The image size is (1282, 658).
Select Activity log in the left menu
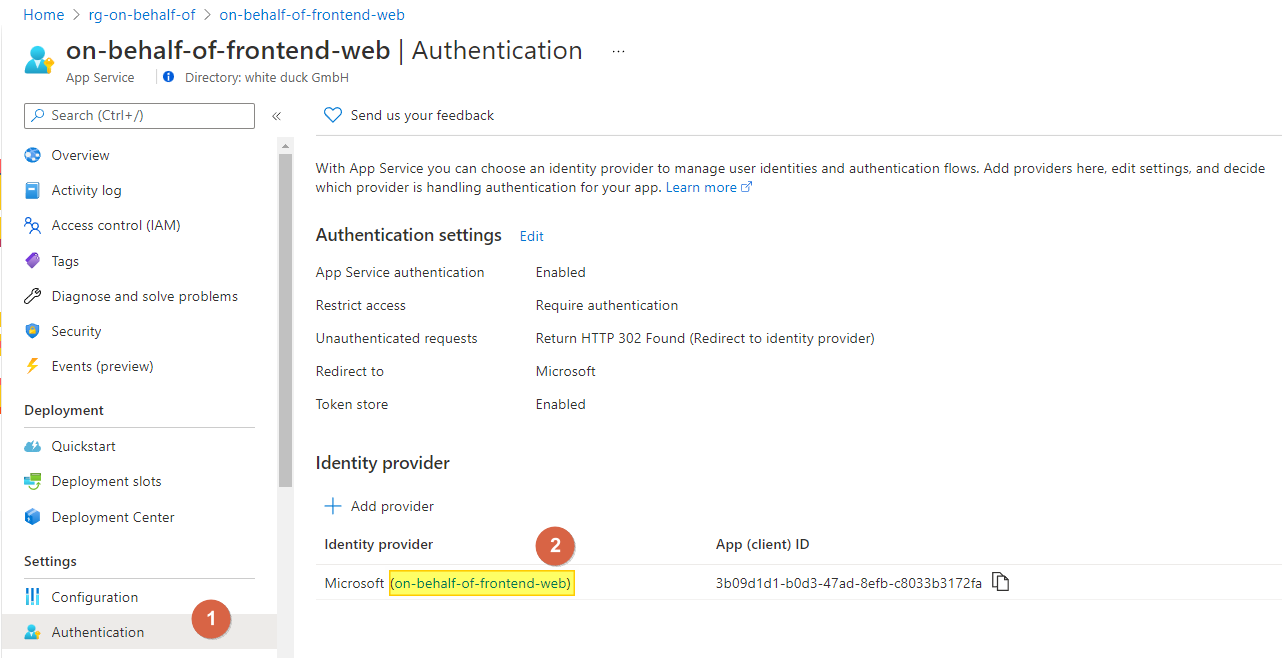86,190
